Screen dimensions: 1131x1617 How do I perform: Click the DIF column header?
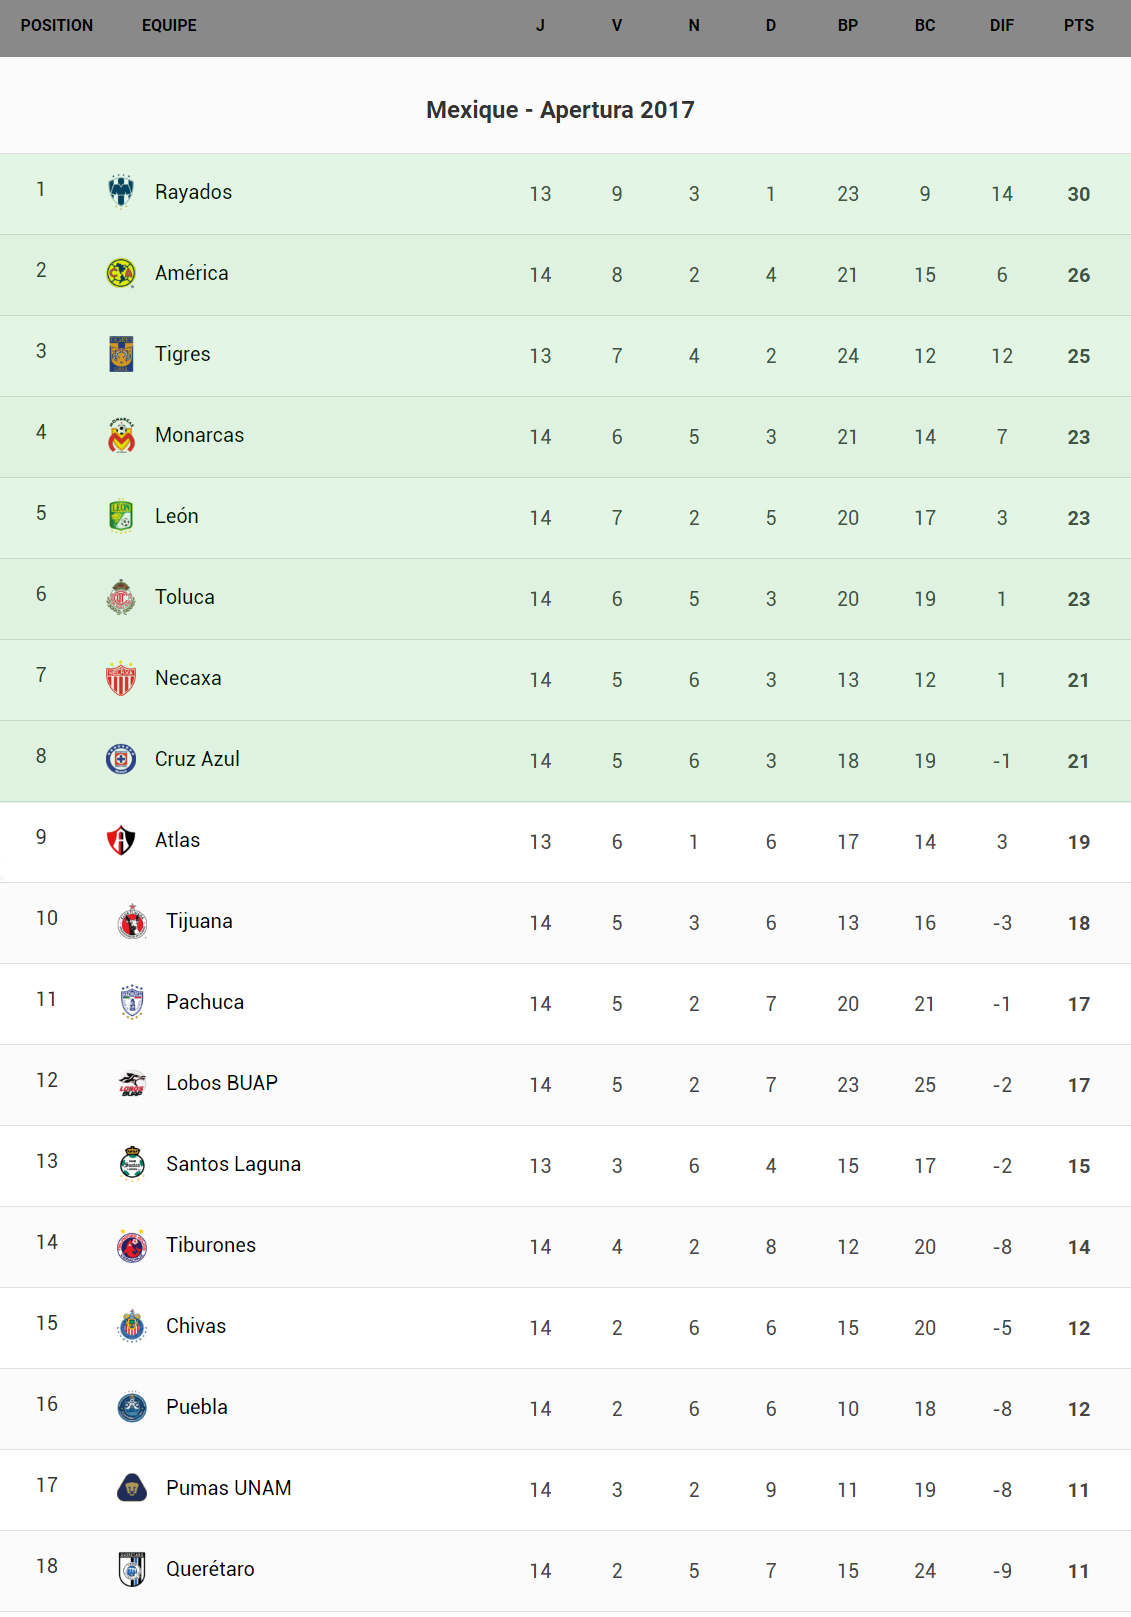click(1001, 26)
